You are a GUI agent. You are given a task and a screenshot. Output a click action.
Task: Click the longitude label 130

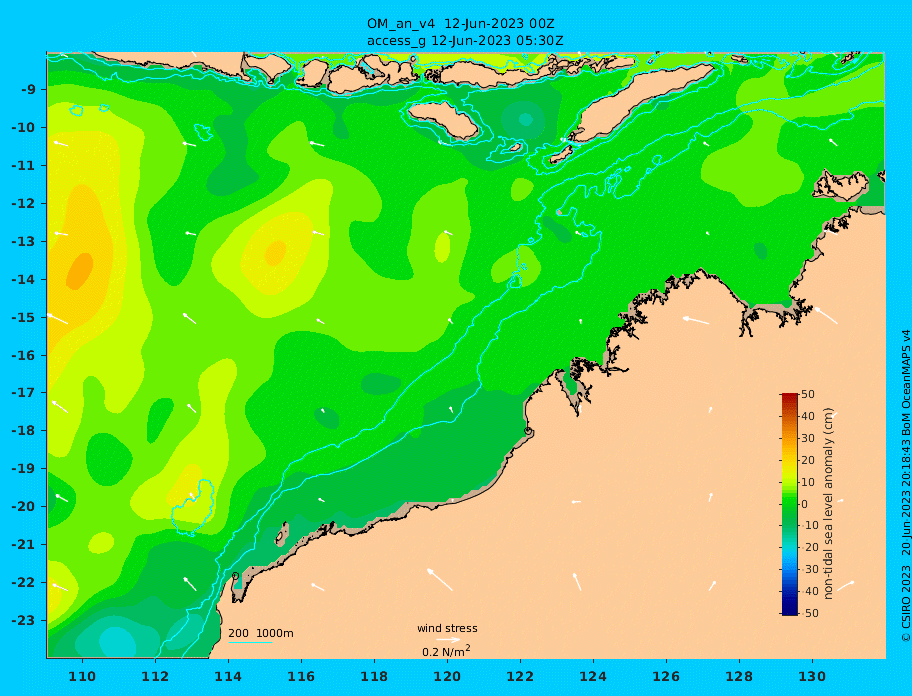click(812, 676)
